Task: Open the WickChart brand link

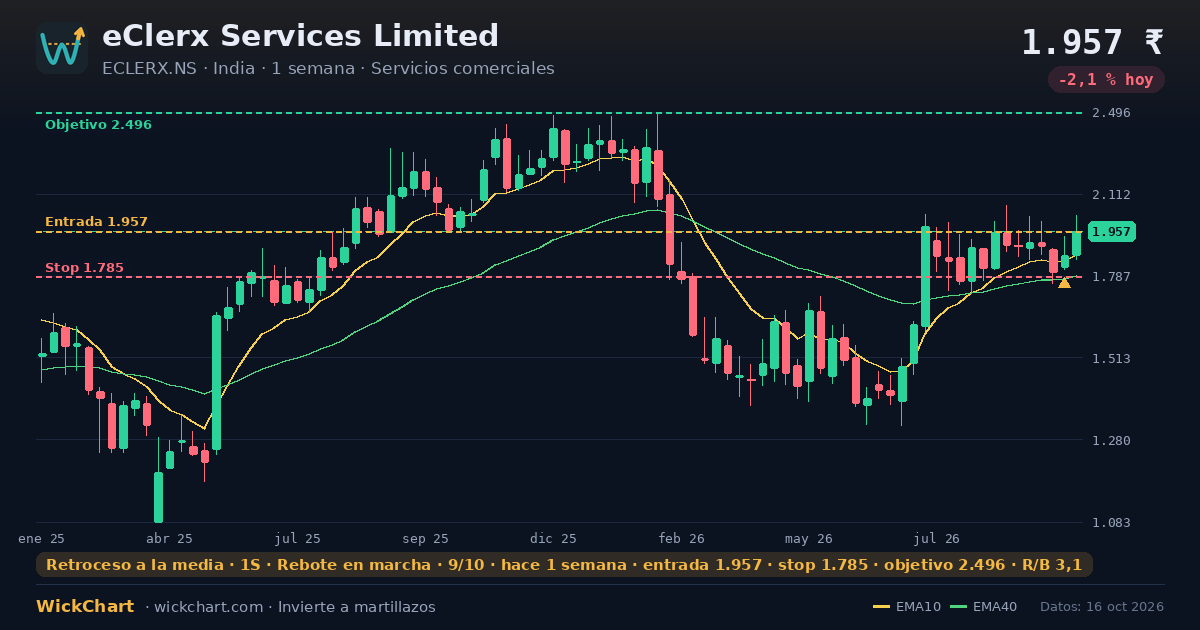Action: [85, 607]
